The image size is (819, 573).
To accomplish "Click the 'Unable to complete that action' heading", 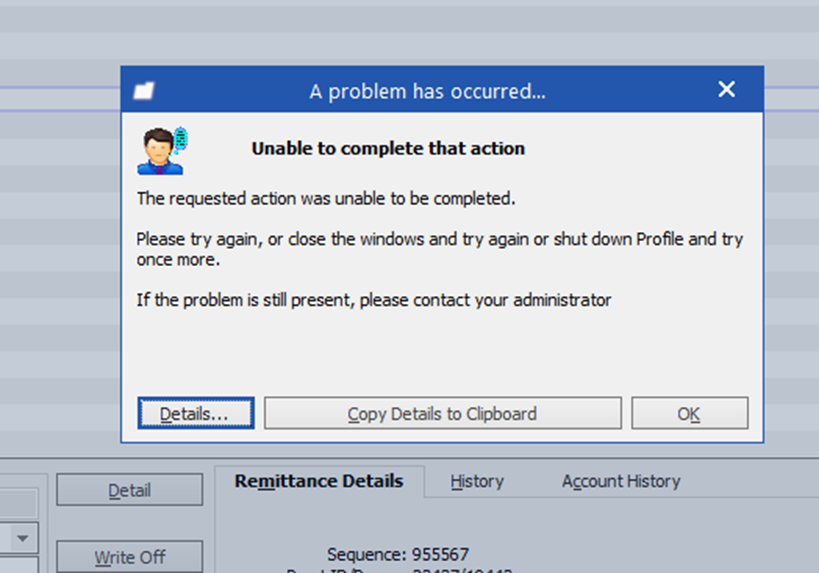I will (x=388, y=148).
